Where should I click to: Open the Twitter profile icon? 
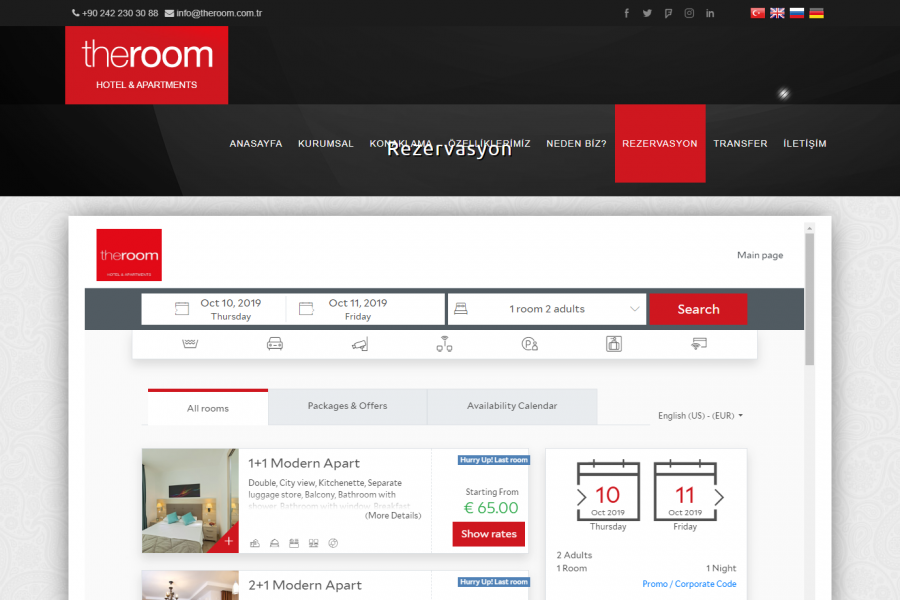click(647, 13)
